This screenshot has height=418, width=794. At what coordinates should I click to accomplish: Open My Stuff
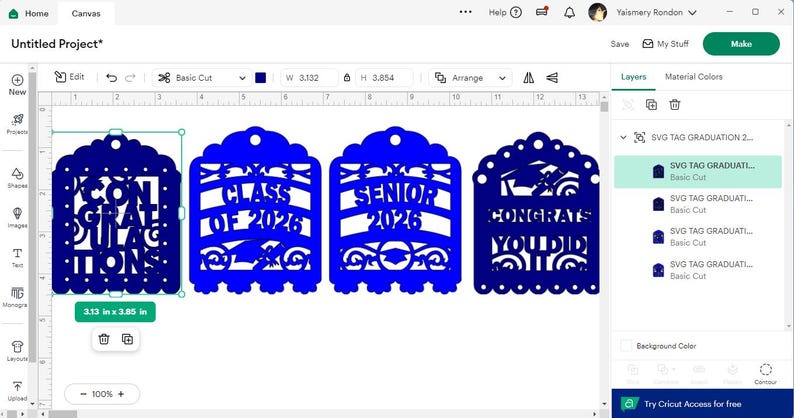pyautogui.click(x=665, y=44)
